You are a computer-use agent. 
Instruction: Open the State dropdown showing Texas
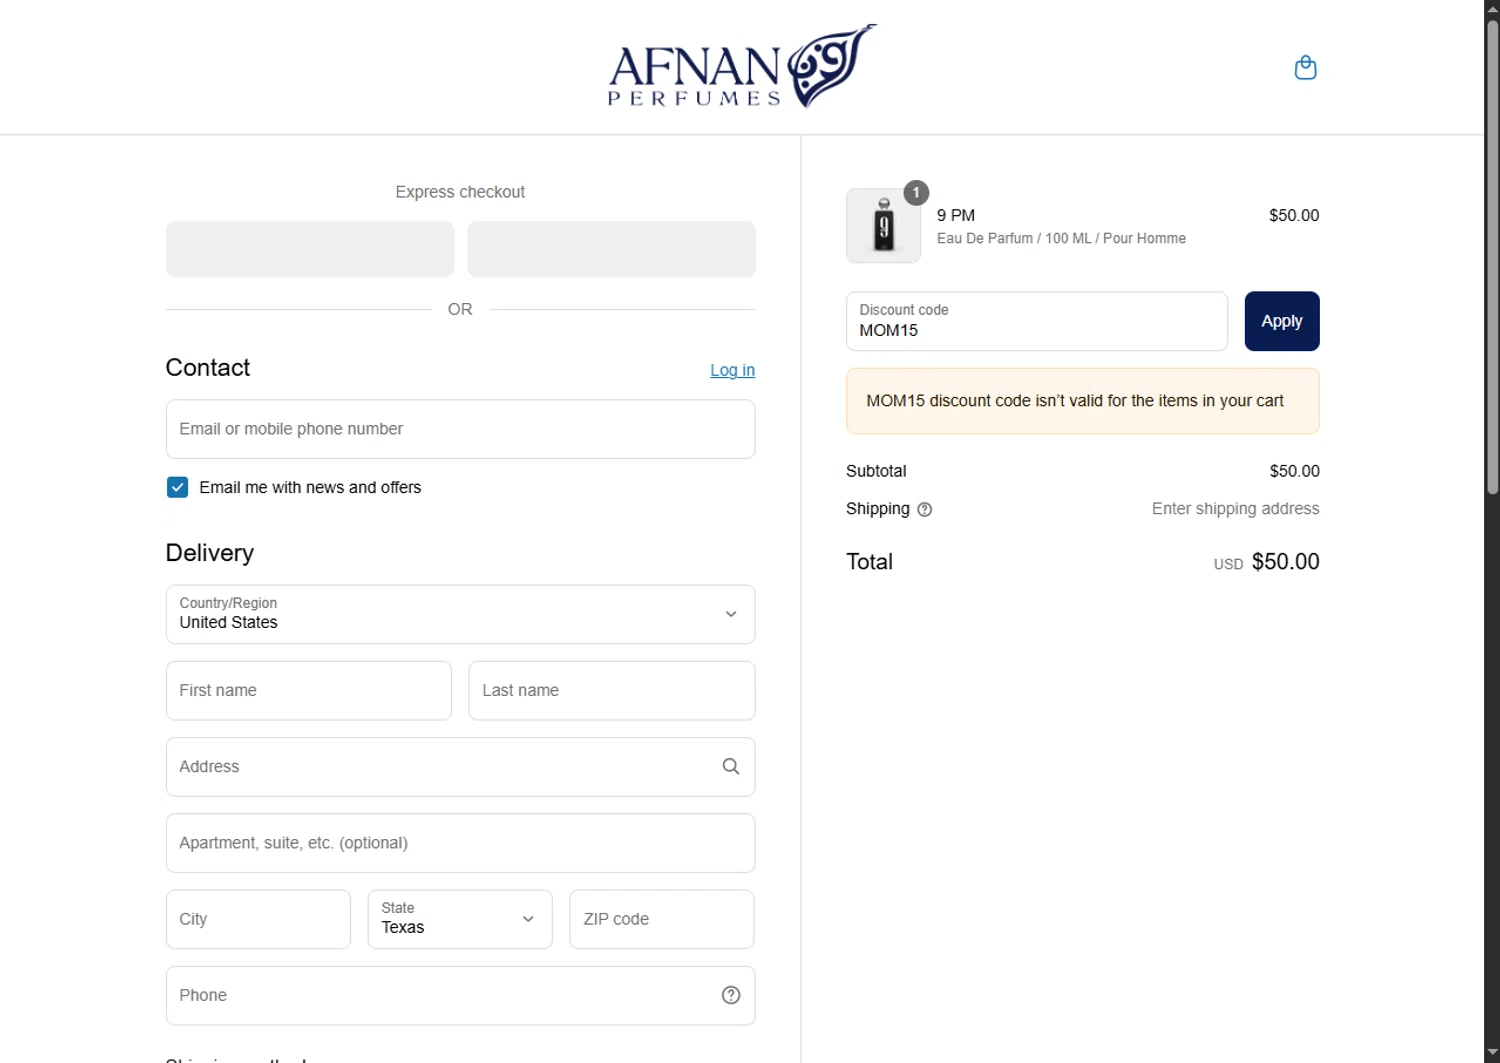[x=460, y=919]
